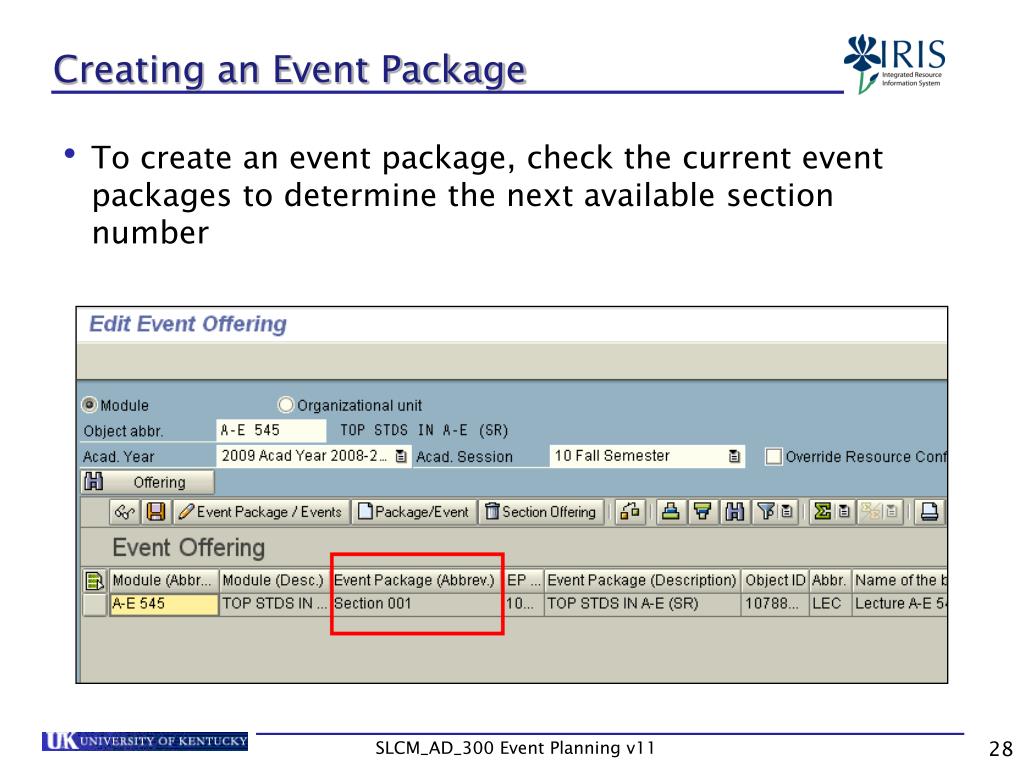Click the Event Package / Events edit button
The height and width of the screenshot is (768, 1024).
[x=261, y=512]
